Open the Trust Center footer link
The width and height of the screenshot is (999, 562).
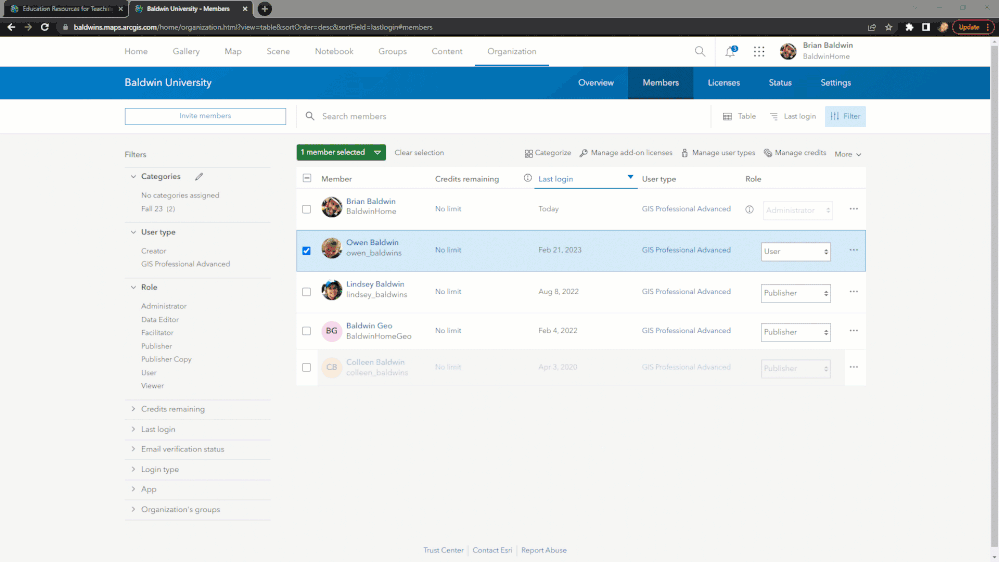pos(443,551)
